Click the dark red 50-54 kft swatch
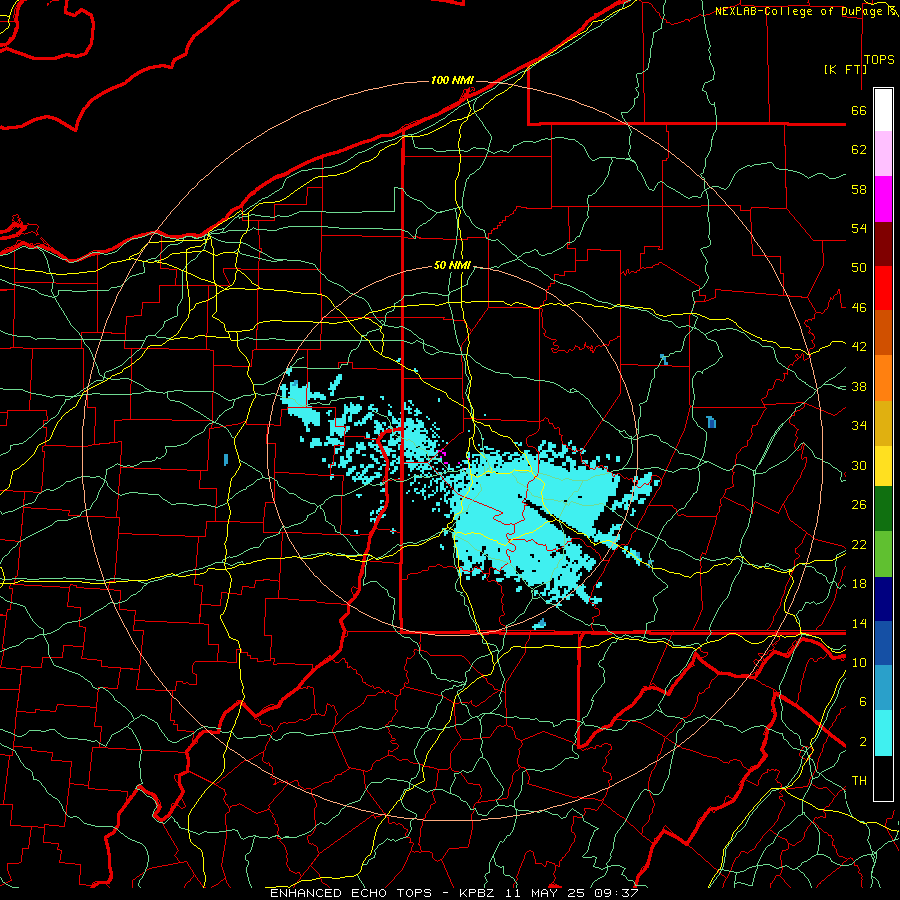Screen dimensions: 900x900 click(x=883, y=243)
